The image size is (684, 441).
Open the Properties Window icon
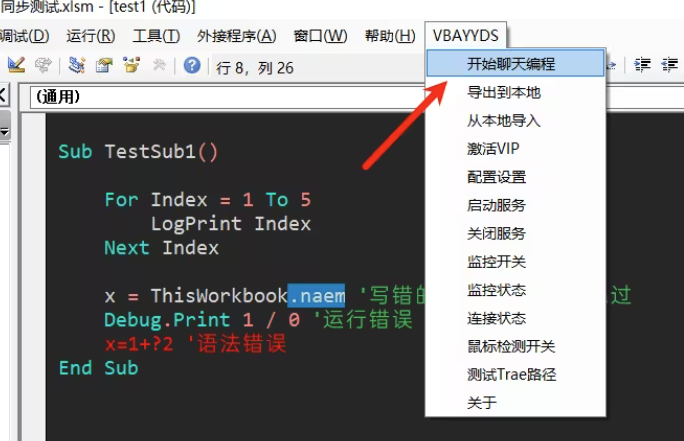coord(104,65)
